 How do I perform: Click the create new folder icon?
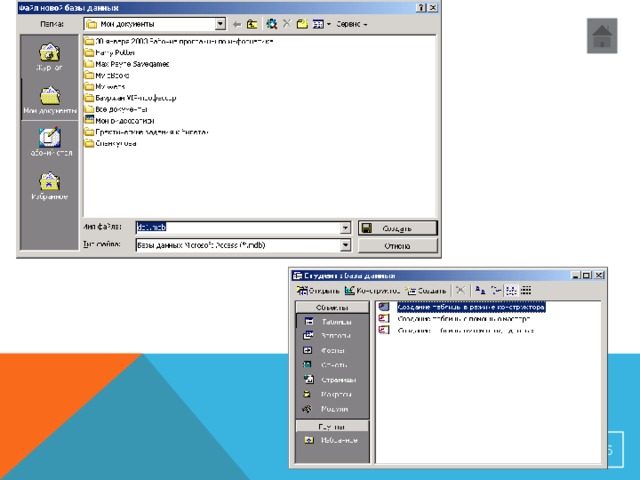coord(305,22)
